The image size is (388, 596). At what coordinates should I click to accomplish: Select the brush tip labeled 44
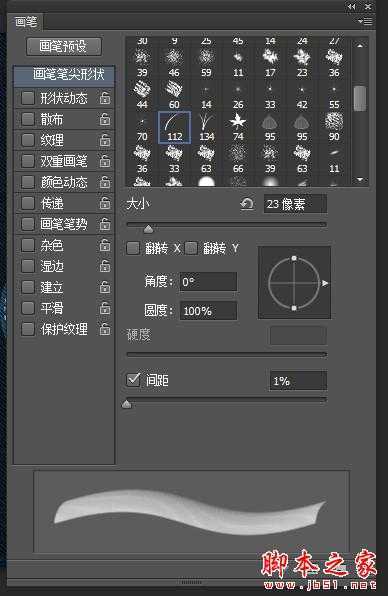142,95
